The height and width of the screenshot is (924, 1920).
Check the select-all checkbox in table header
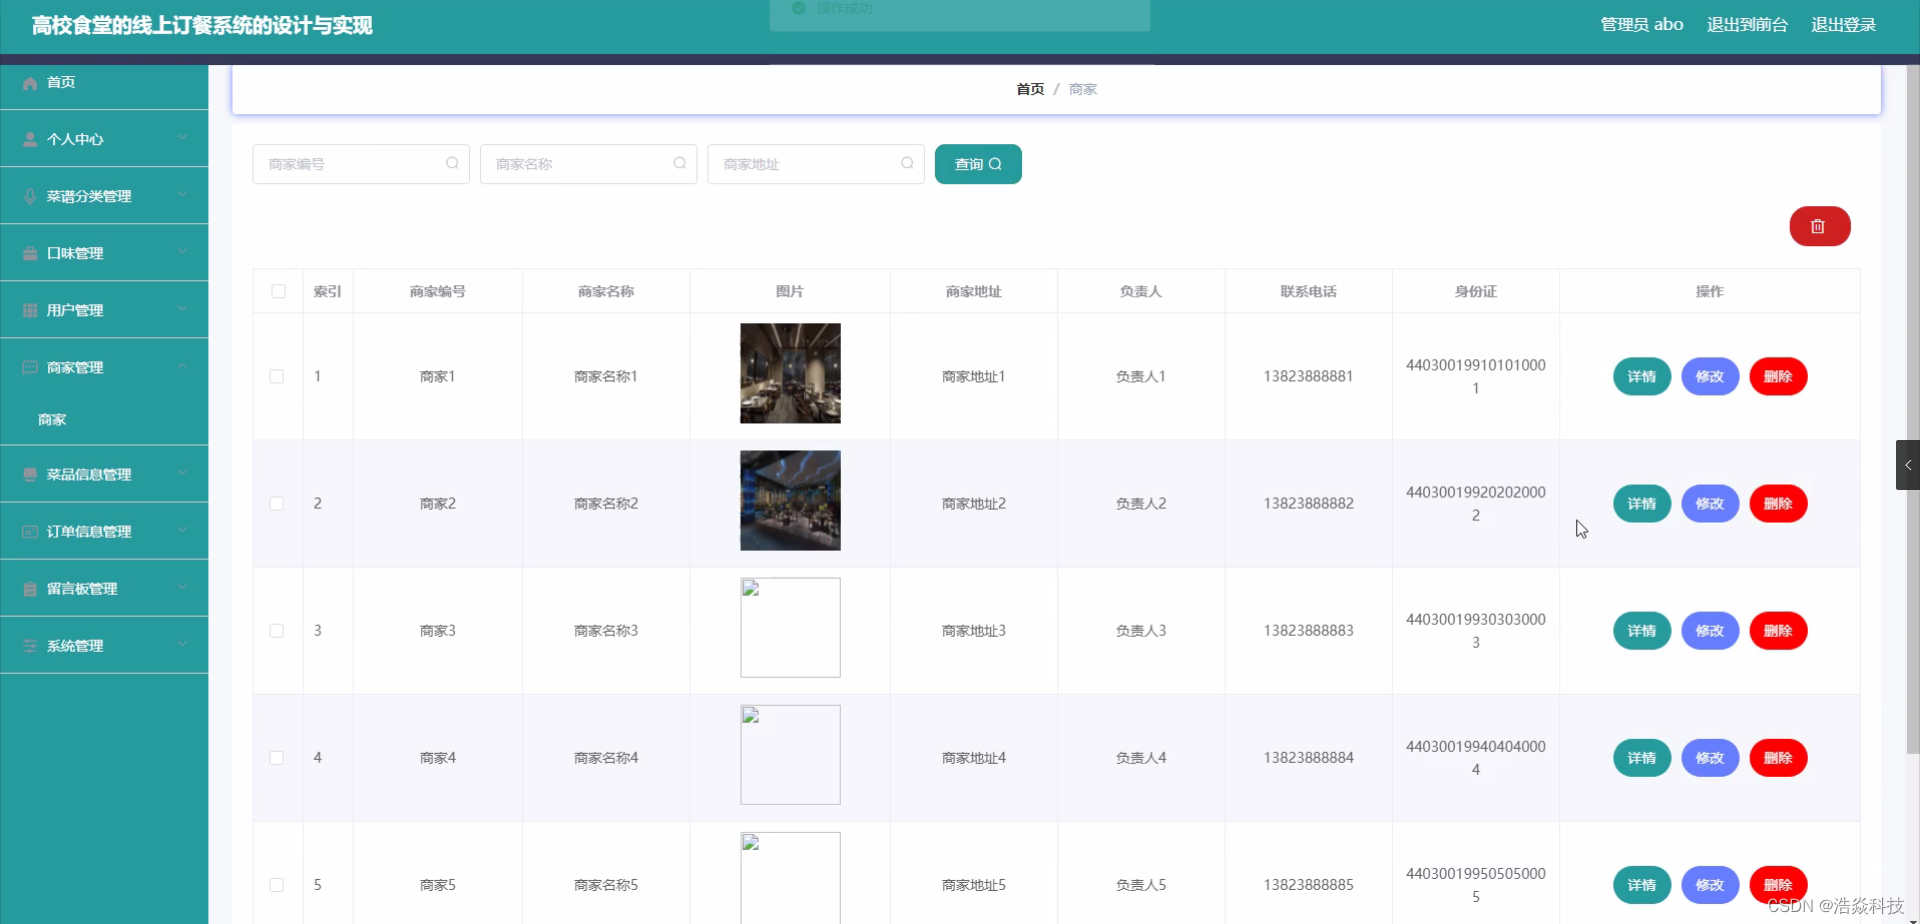pyautogui.click(x=277, y=291)
